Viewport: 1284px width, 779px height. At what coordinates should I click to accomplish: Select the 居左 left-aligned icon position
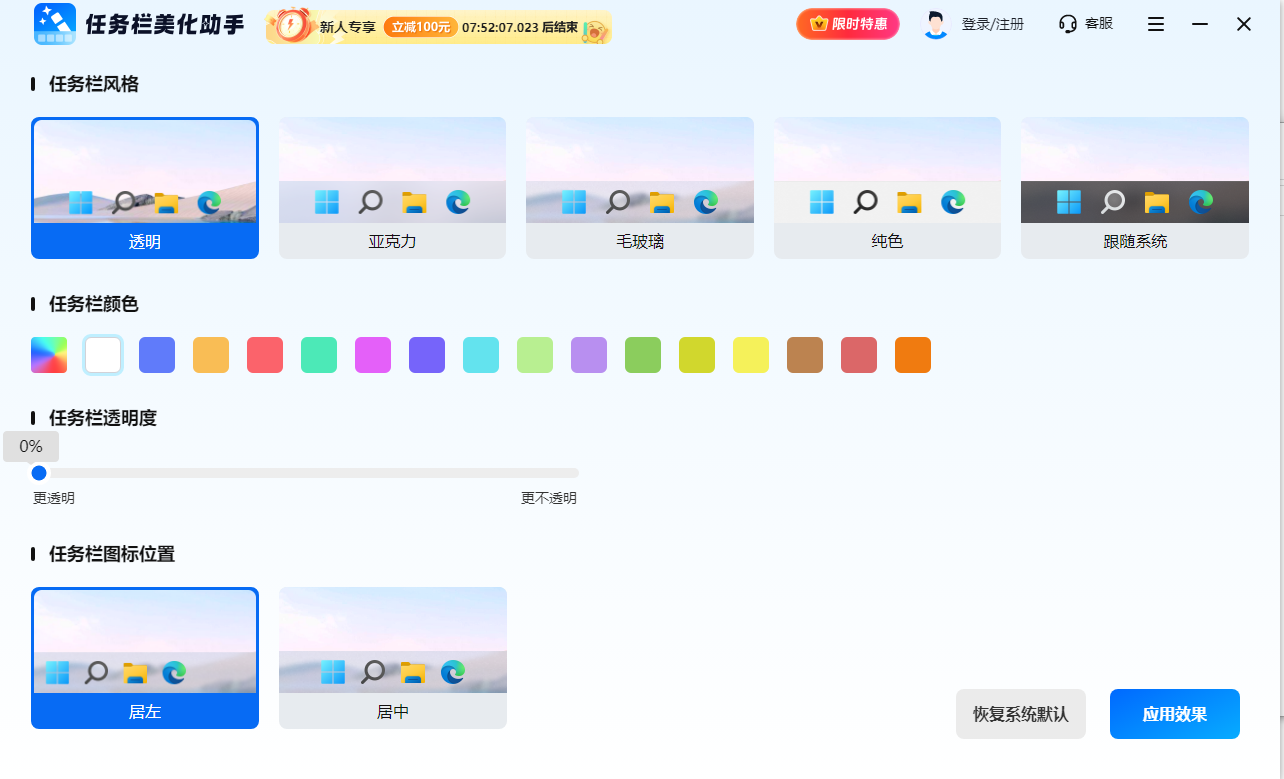(x=145, y=658)
